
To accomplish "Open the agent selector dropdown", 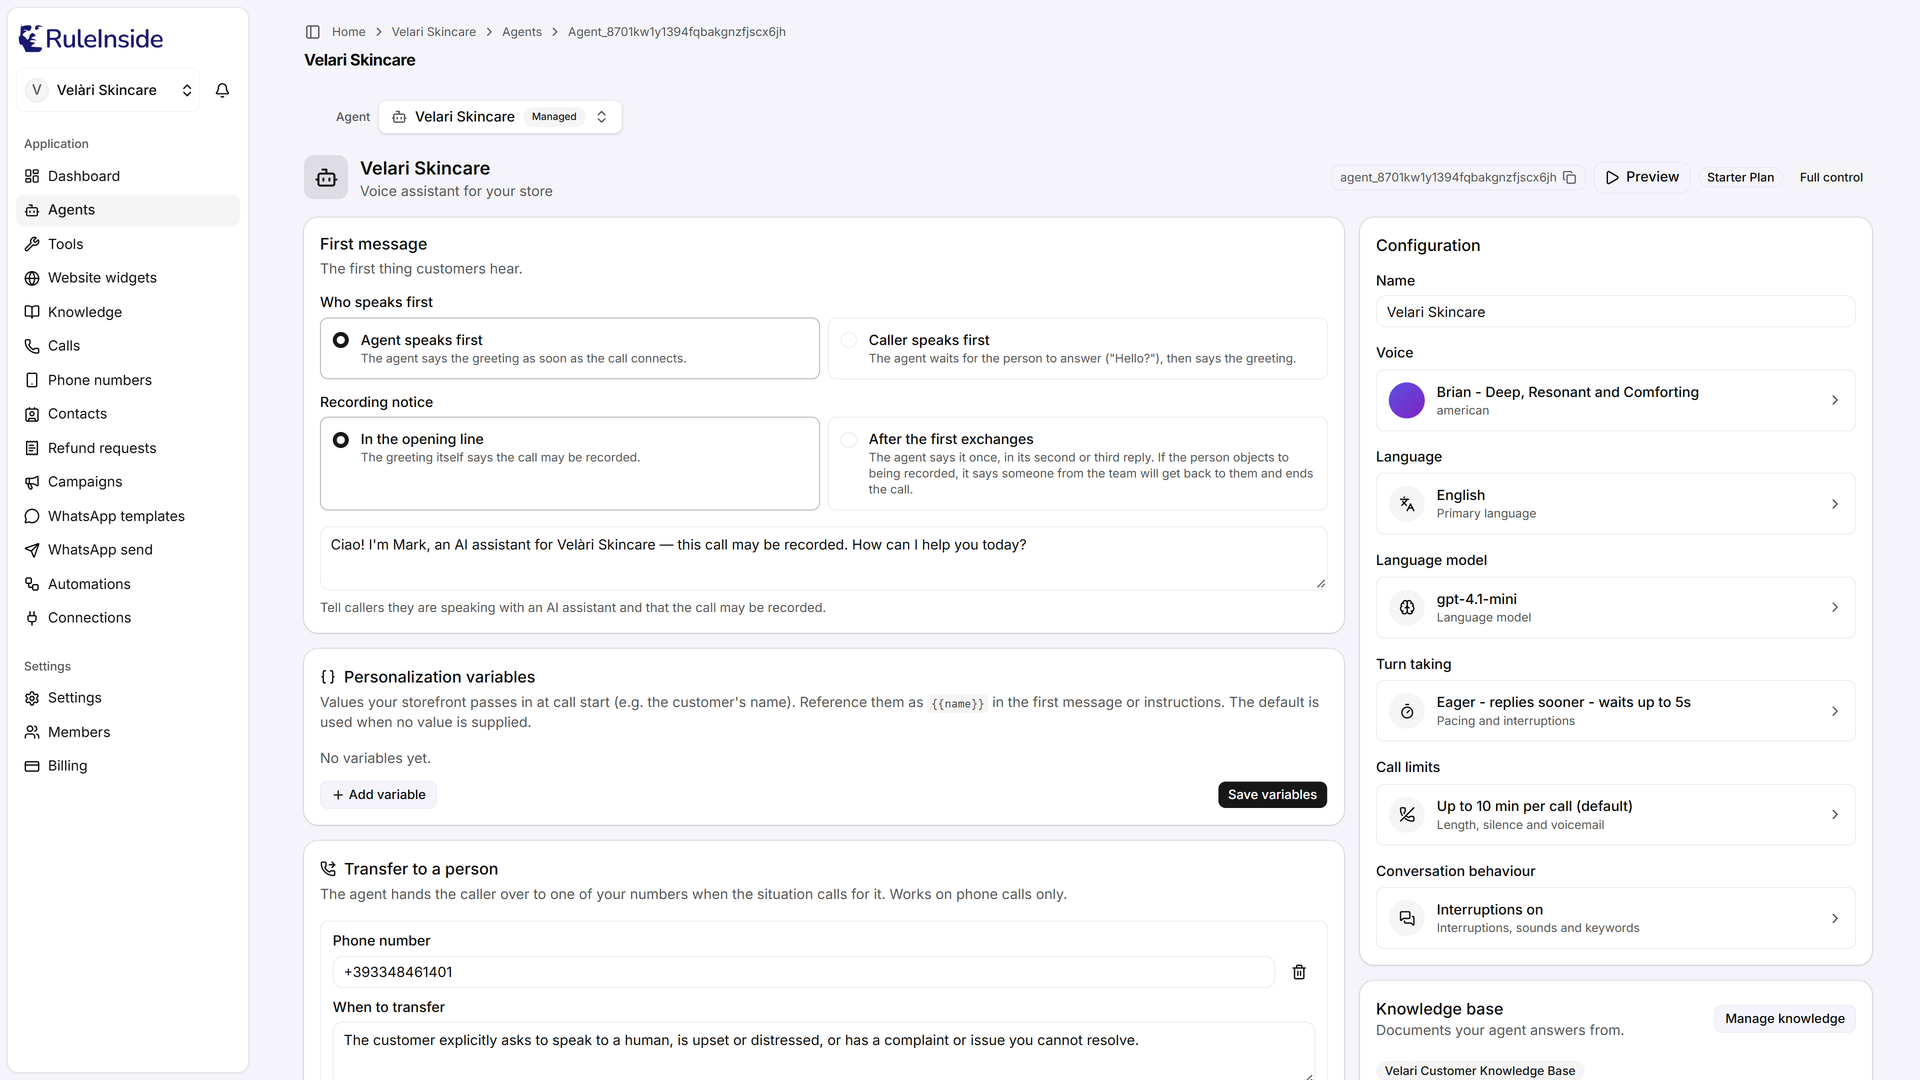I will click(x=500, y=117).
